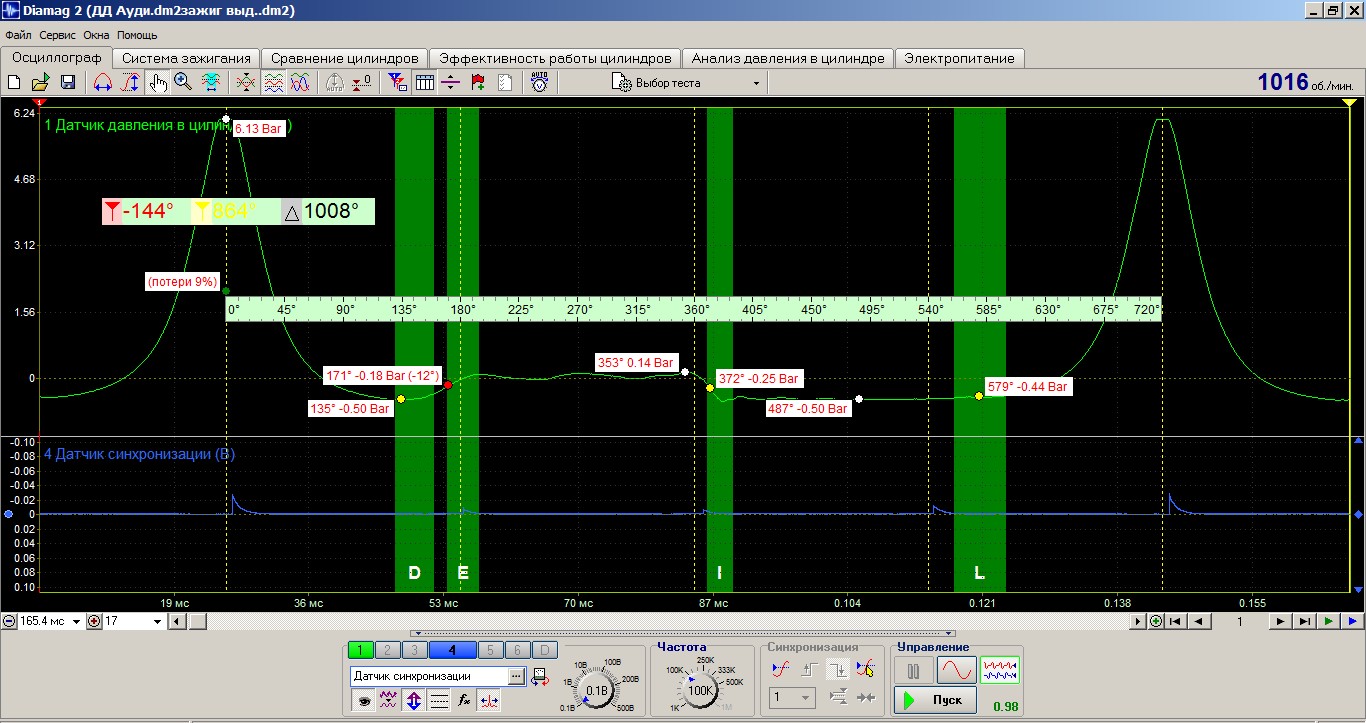Open the Помощь menu
Viewport: 1366px width, 723px height.
point(137,35)
